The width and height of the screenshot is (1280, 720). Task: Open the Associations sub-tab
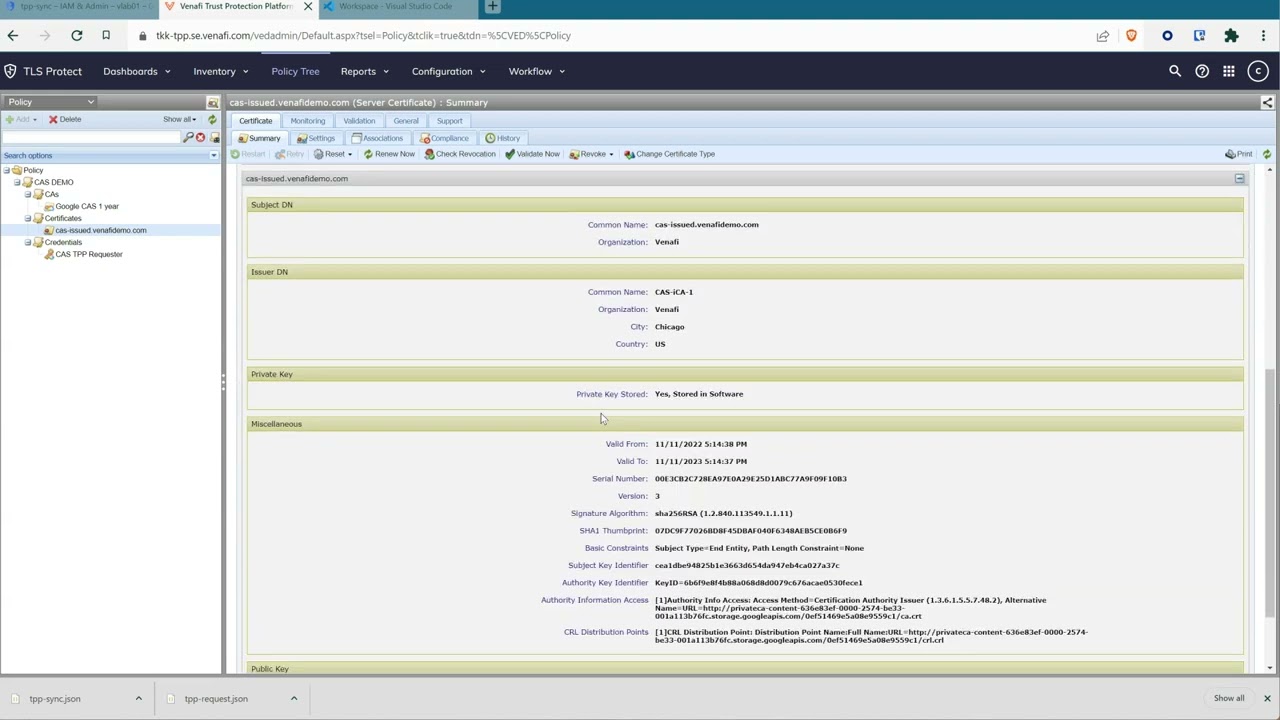[377, 138]
